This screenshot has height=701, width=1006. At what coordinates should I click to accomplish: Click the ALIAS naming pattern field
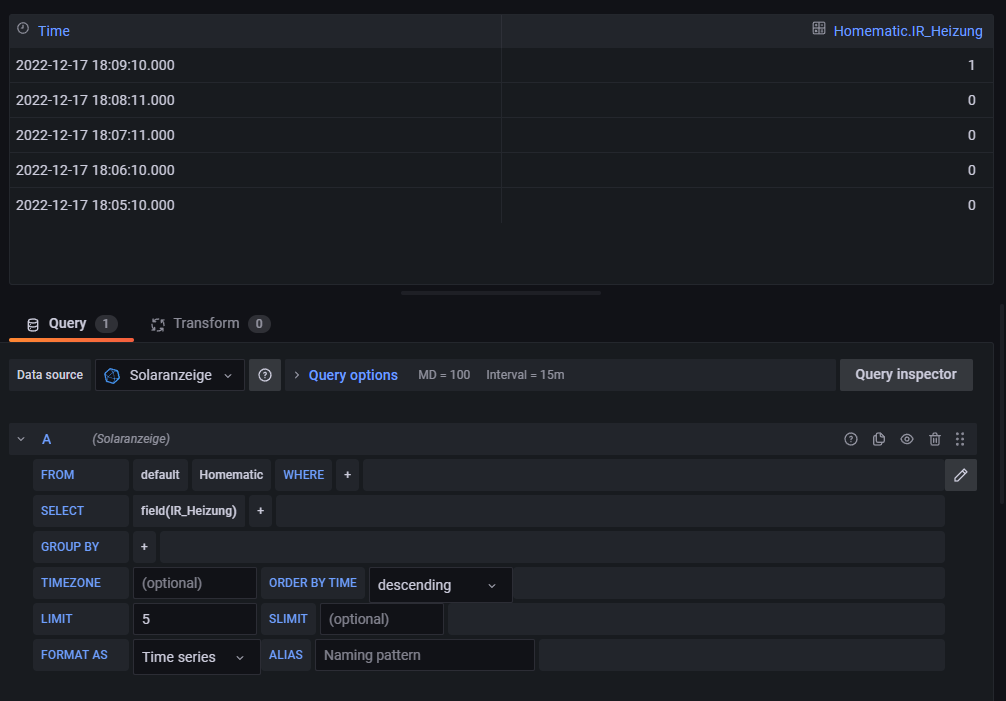pos(424,655)
